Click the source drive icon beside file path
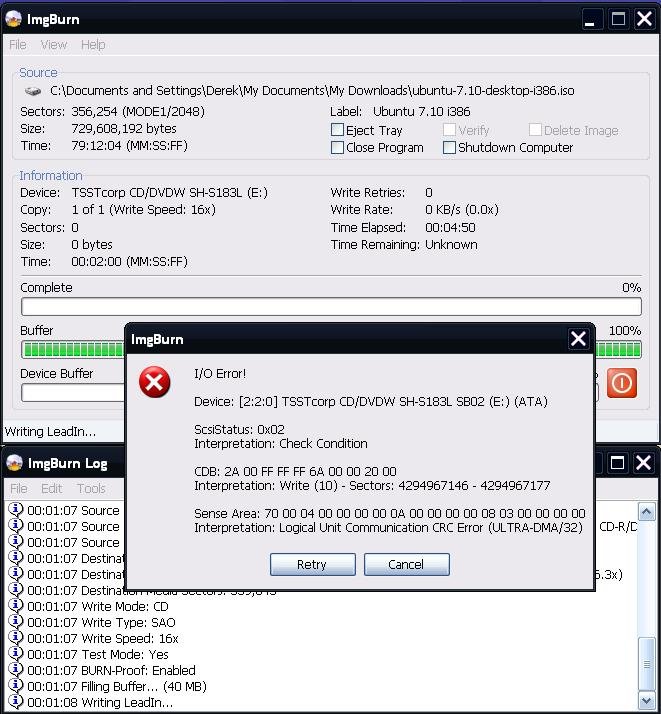 (33, 91)
